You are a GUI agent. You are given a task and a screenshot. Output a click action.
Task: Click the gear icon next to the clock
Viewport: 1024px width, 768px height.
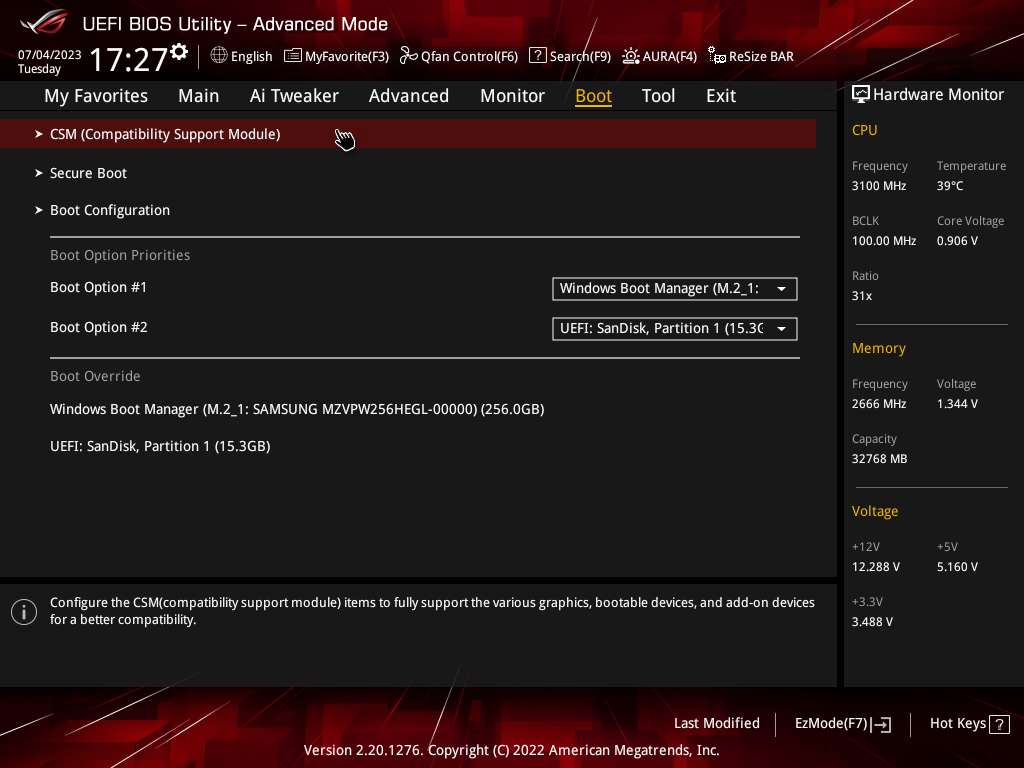pyautogui.click(x=179, y=51)
